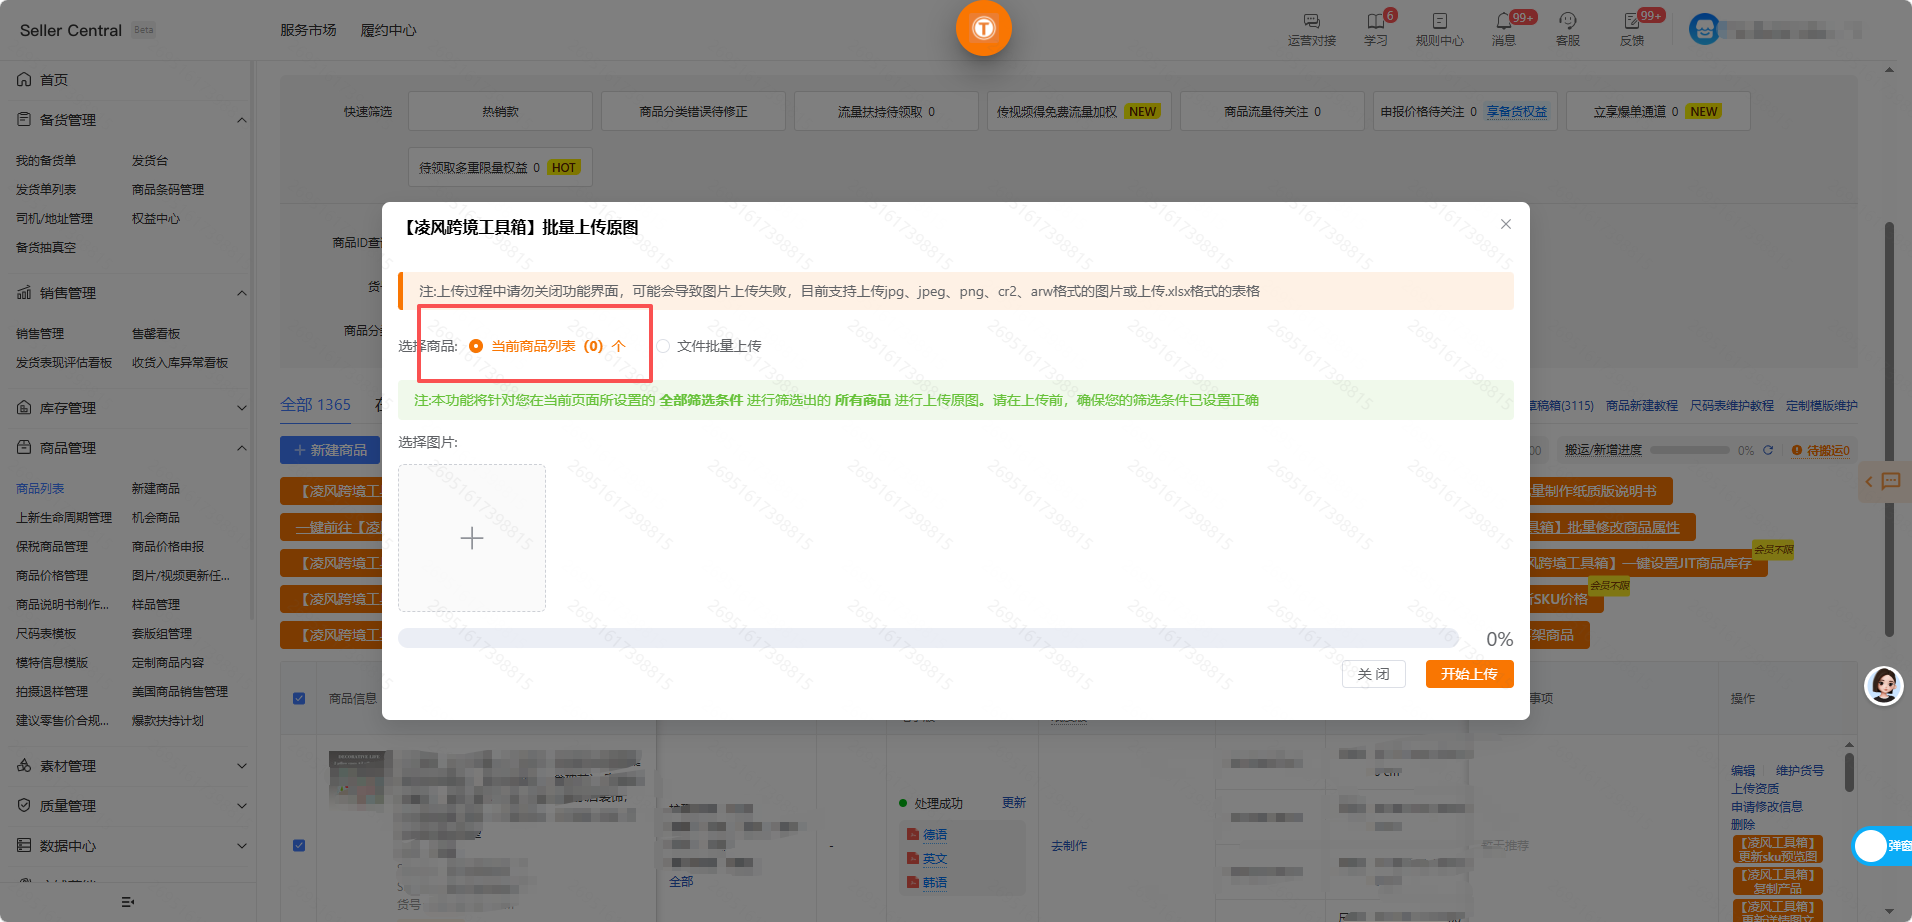Click the 消息 bell icon

click(x=1503, y=21)
